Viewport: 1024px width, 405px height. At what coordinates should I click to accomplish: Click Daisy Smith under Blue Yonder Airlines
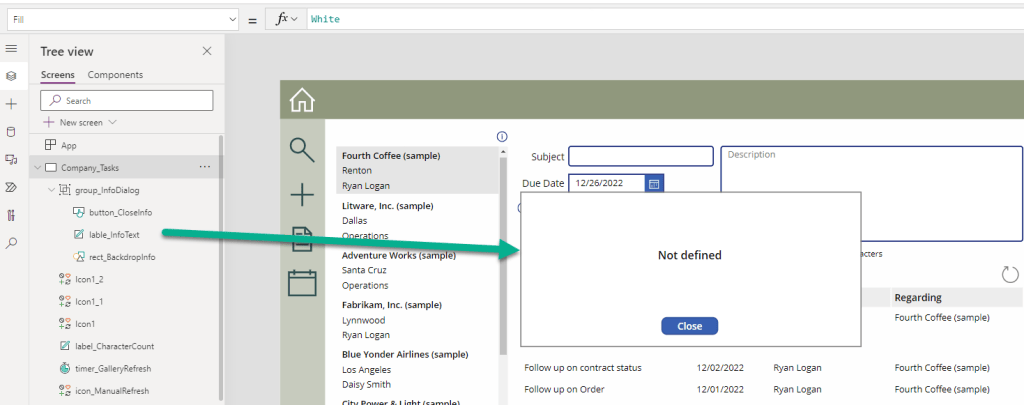pyautogui.click(x=366, y=384)
